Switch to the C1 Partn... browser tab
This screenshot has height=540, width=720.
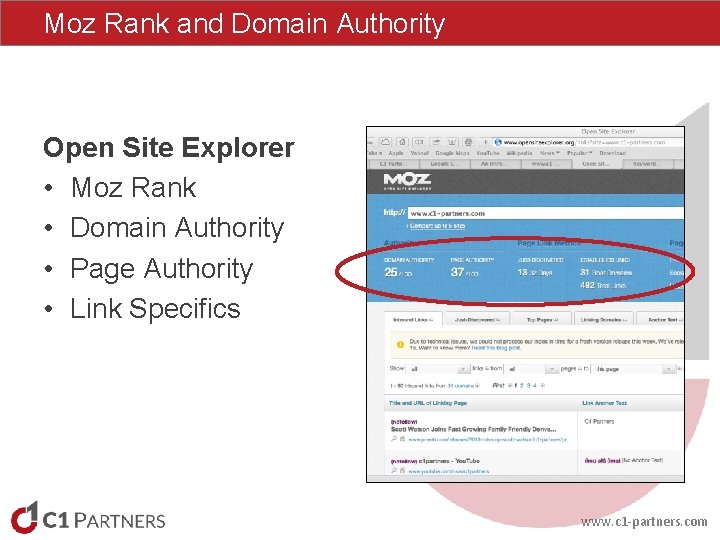[x=393, y=163]
